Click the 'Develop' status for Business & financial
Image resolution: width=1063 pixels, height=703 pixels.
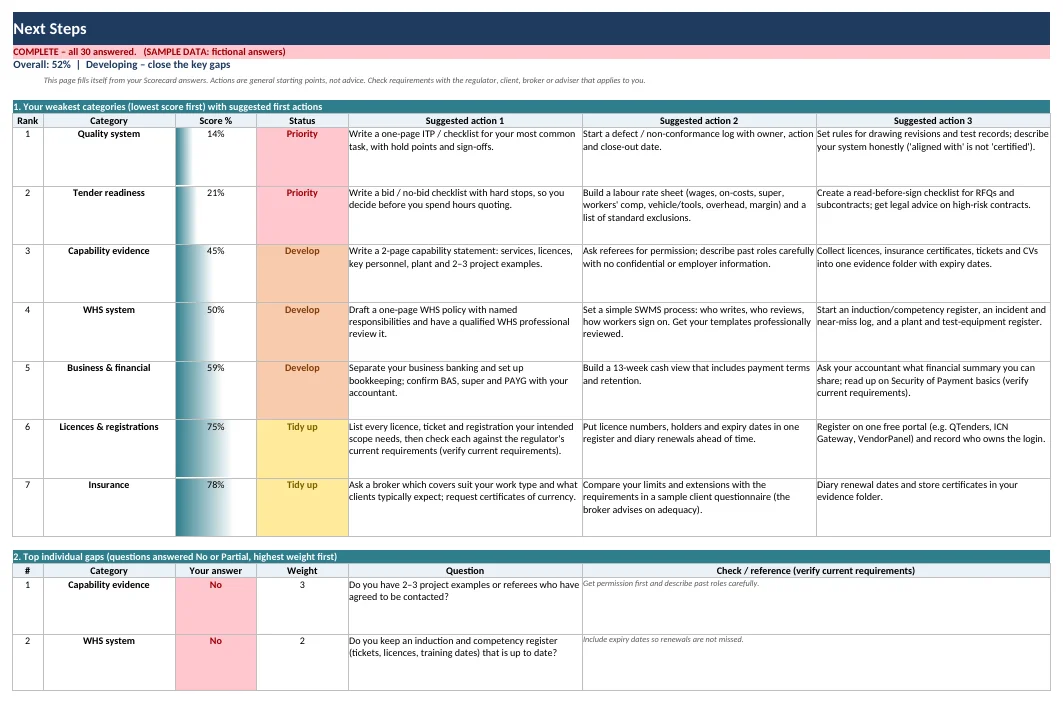302,390
